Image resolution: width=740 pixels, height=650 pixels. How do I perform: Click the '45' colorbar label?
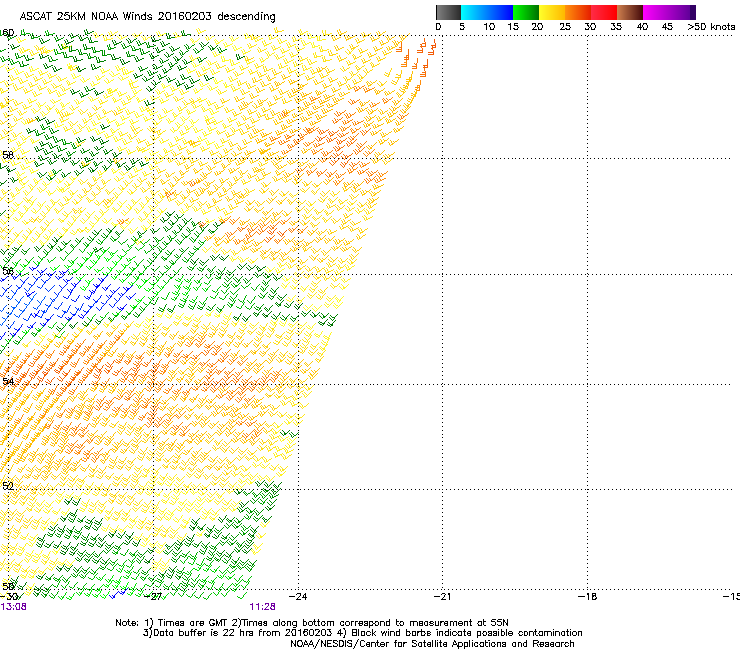(x=667, y=27)
